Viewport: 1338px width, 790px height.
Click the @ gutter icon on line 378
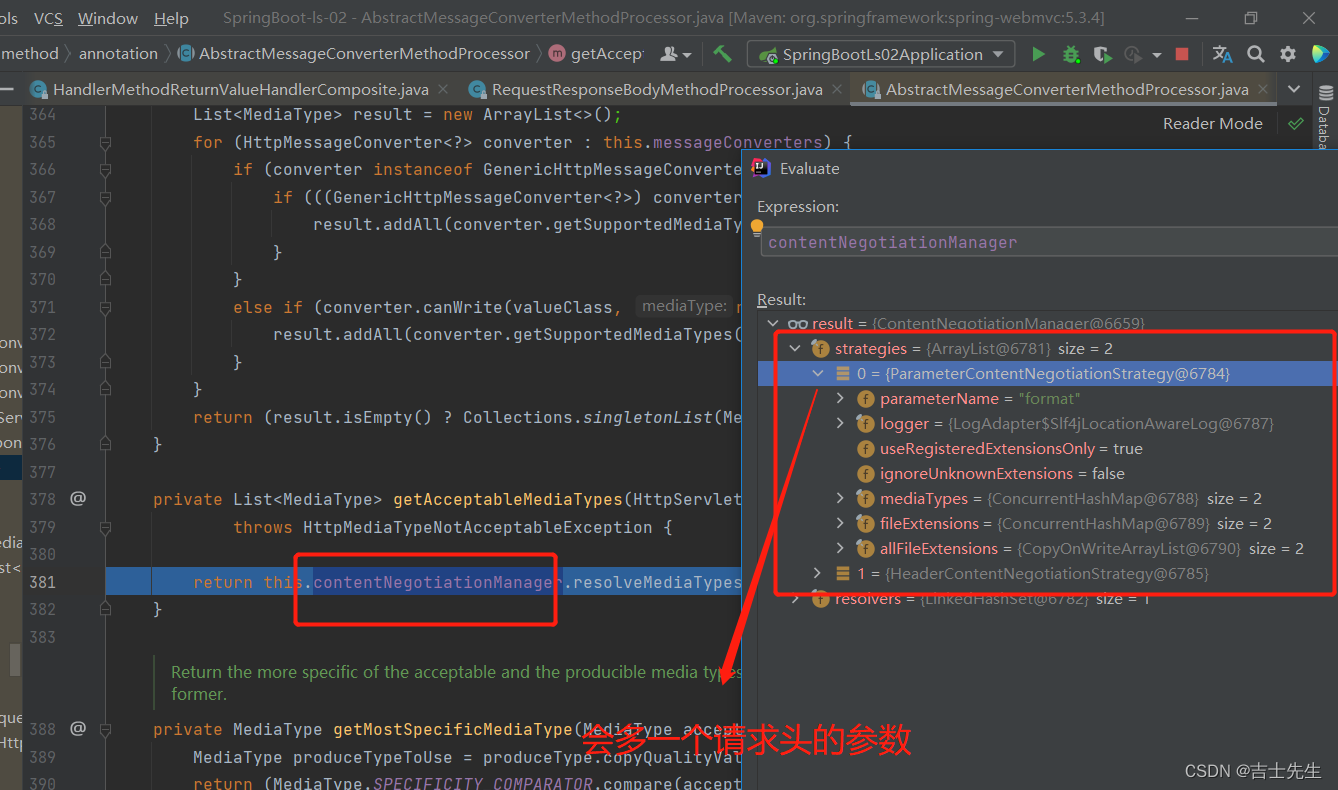(78, 498)
